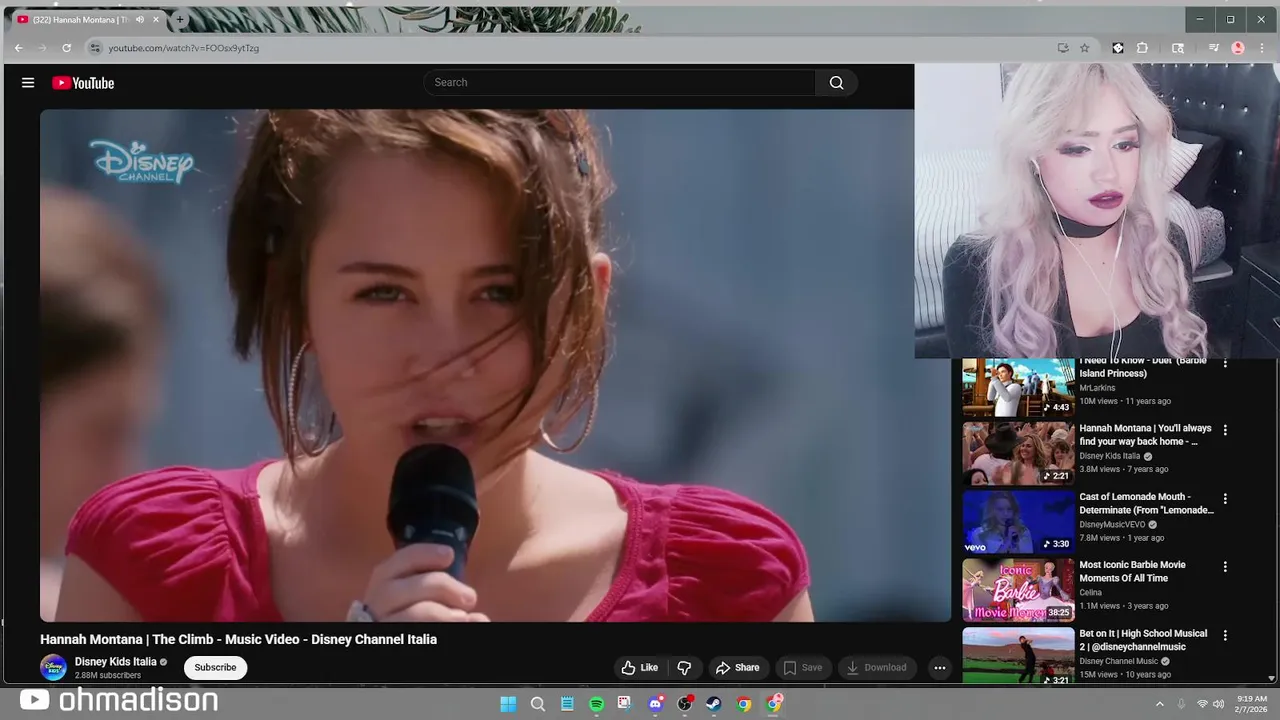Click the YouTube search magnifier button
Screen dimensions: 1280x720
(x=836, y=83)
